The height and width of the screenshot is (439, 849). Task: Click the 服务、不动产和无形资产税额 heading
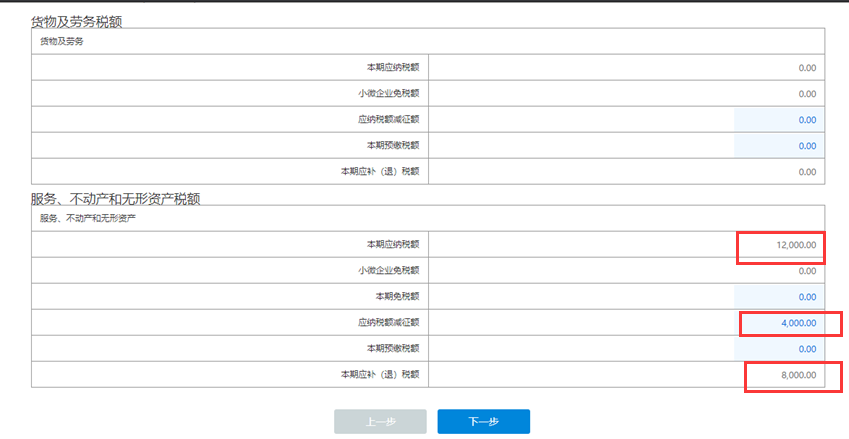click(115, 199)
